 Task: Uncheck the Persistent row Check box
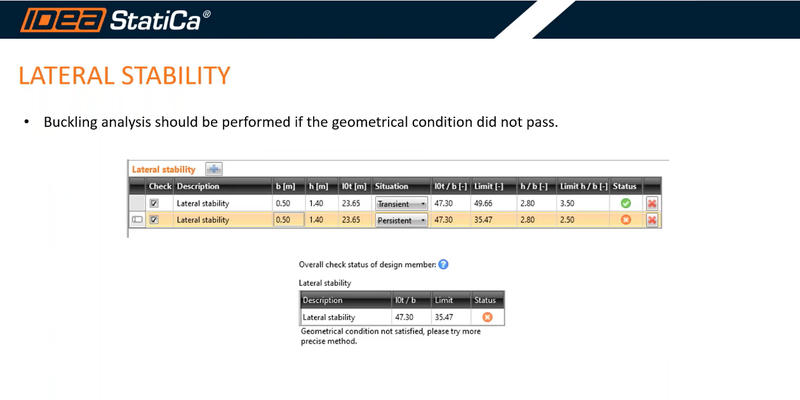[154, 220]
